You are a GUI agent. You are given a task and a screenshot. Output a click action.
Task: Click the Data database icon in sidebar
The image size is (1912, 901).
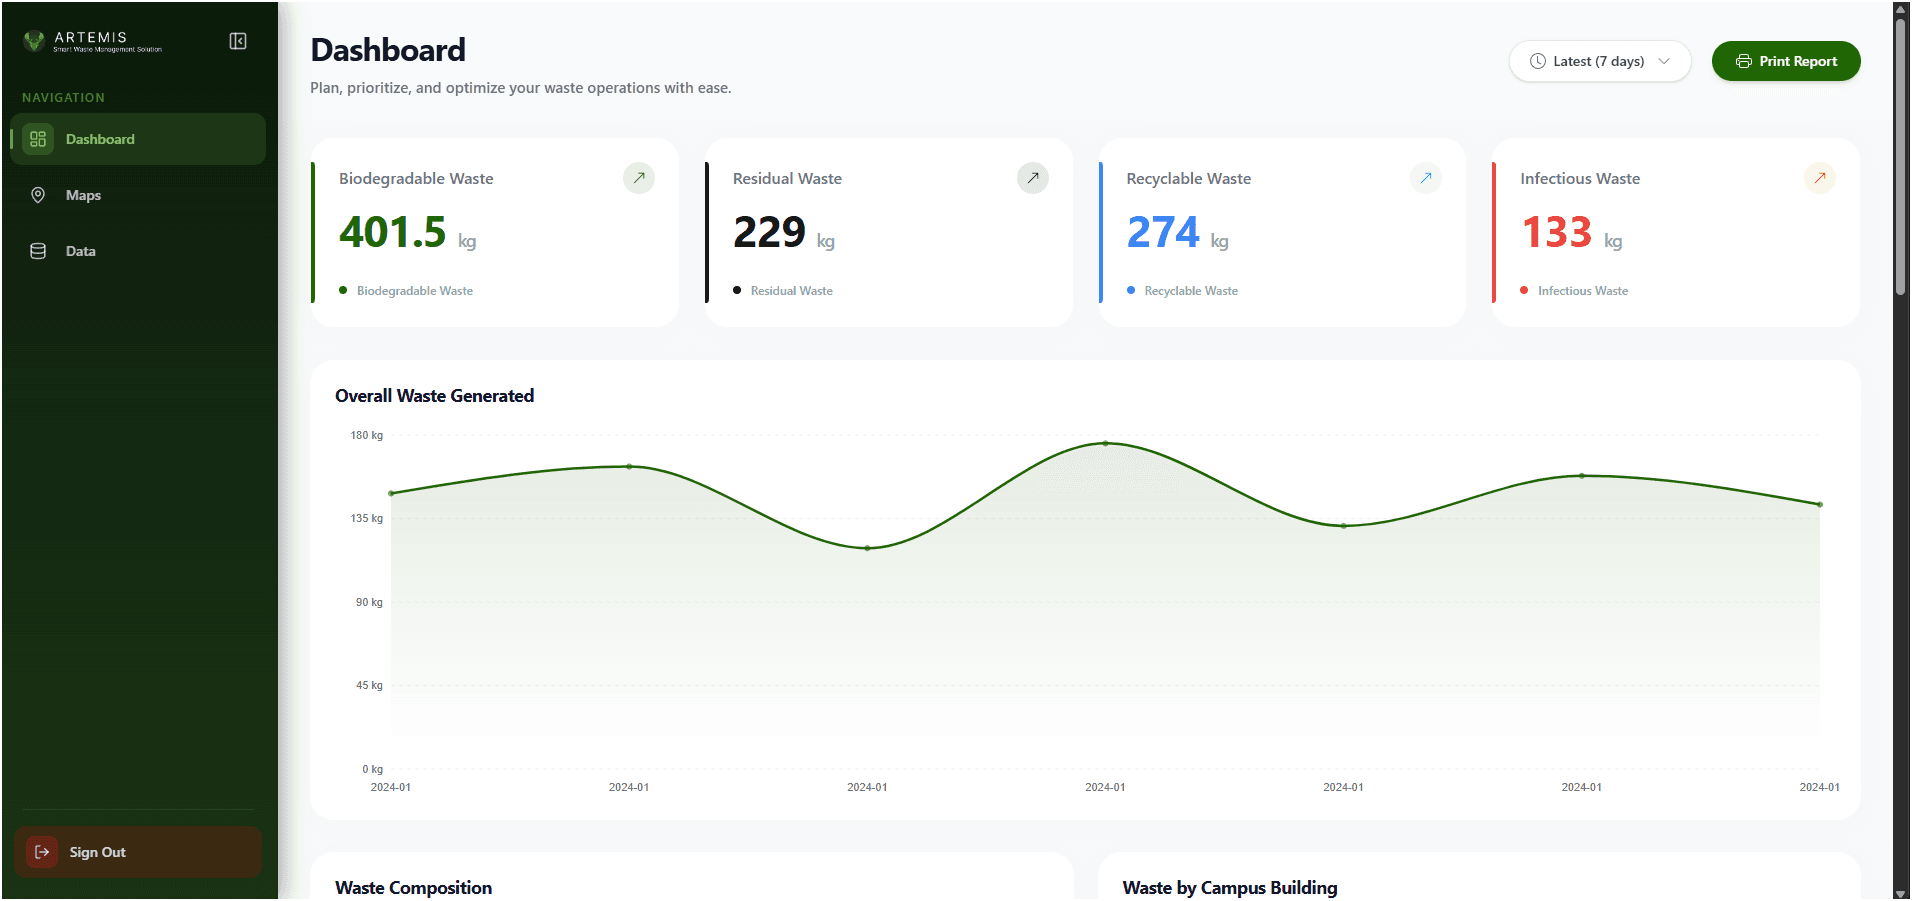pos(38,251)
